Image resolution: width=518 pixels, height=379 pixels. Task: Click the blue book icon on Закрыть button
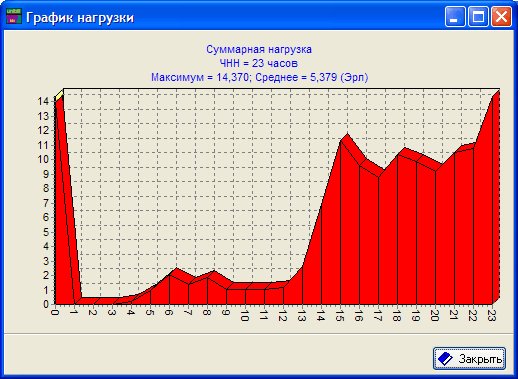click(x=445, y=359)
